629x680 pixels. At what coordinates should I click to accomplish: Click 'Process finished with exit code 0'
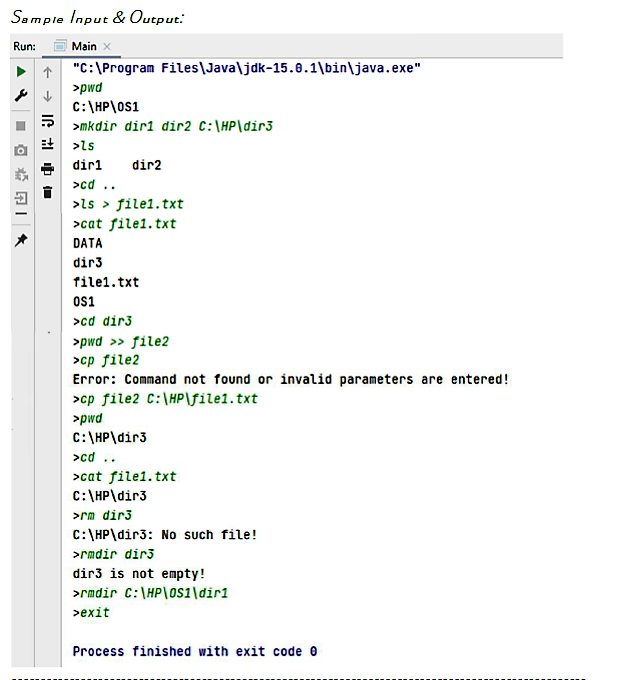[195, 651]
